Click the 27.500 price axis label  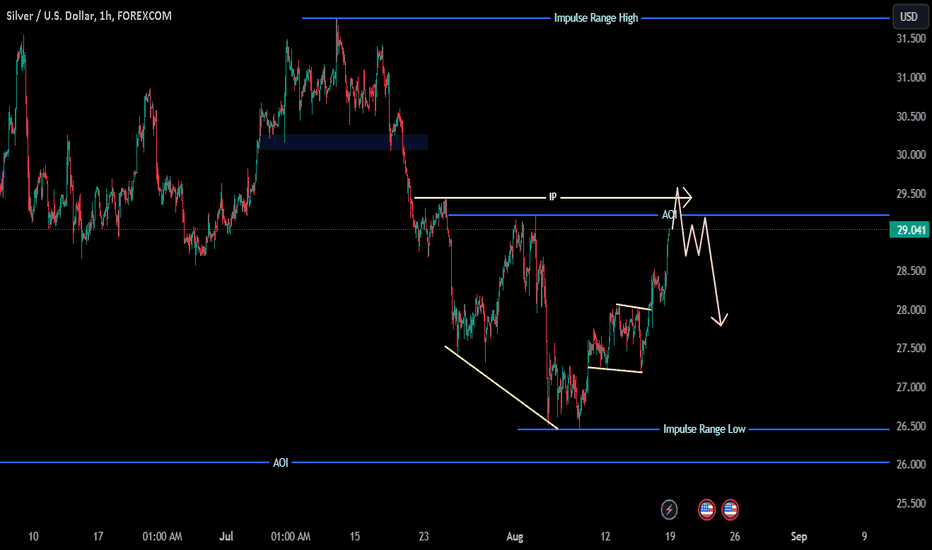pyautogui.click(x=910, y=348)
